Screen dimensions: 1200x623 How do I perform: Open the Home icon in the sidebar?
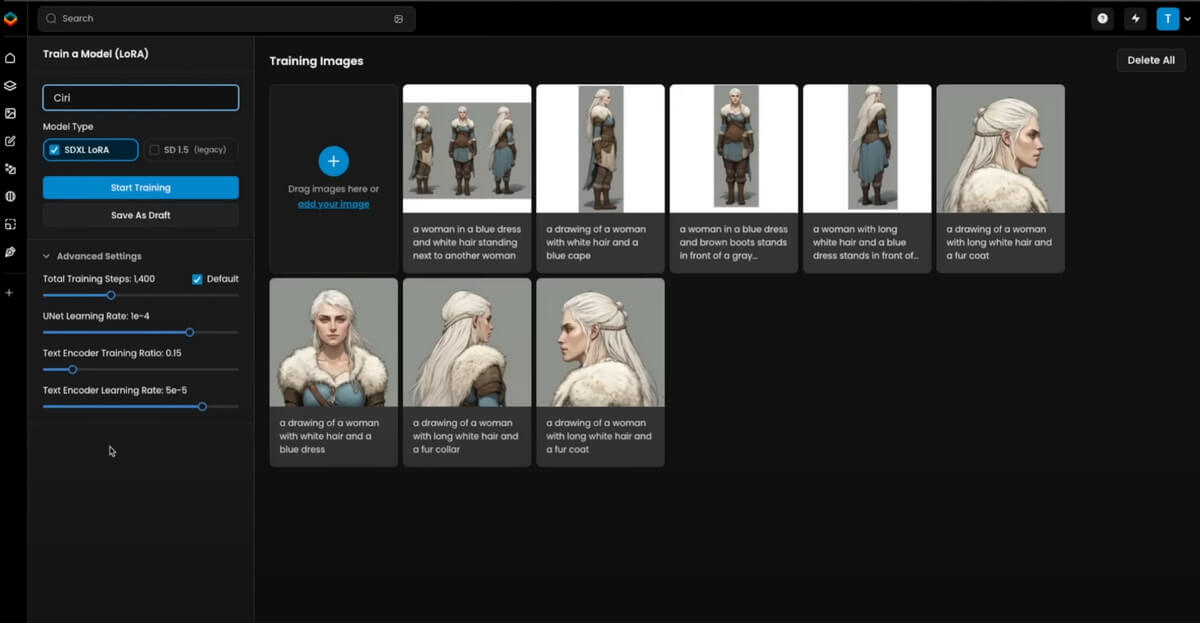[x=10, y=58]
